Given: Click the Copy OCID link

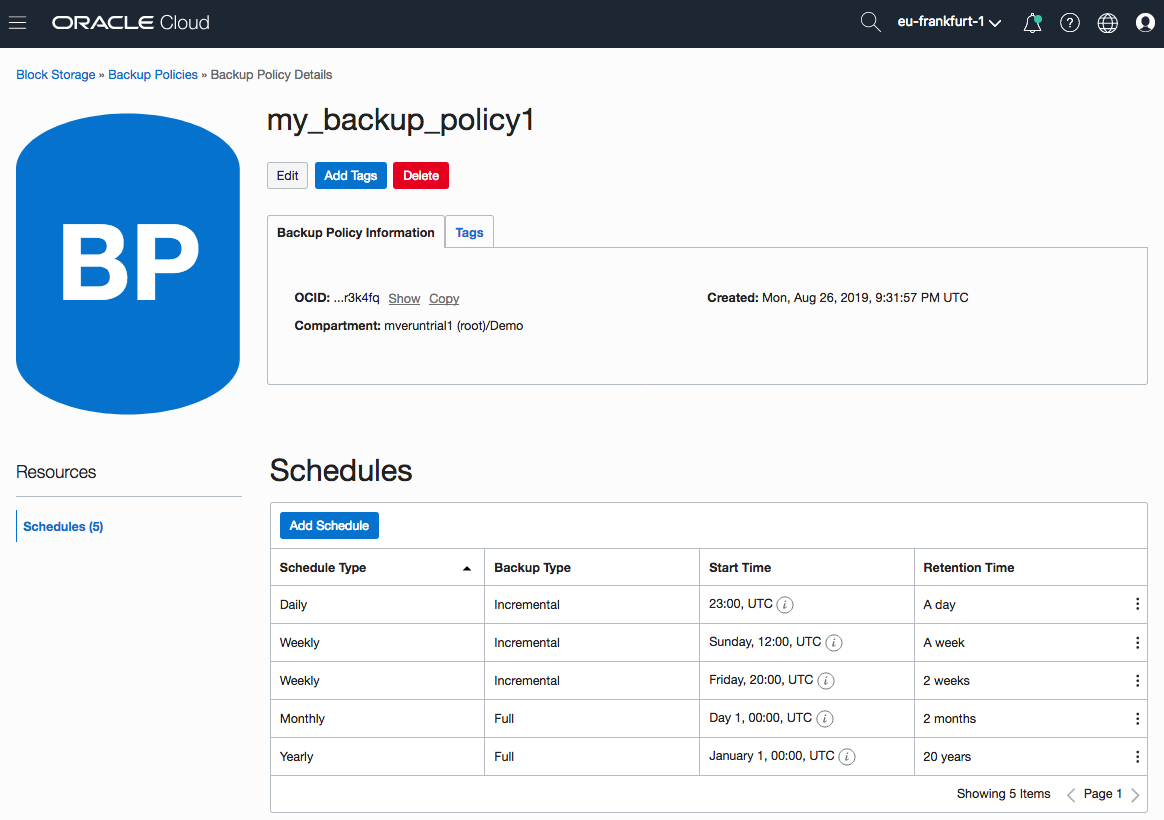Looking at the screenshot, I should (x=444, y=298).
